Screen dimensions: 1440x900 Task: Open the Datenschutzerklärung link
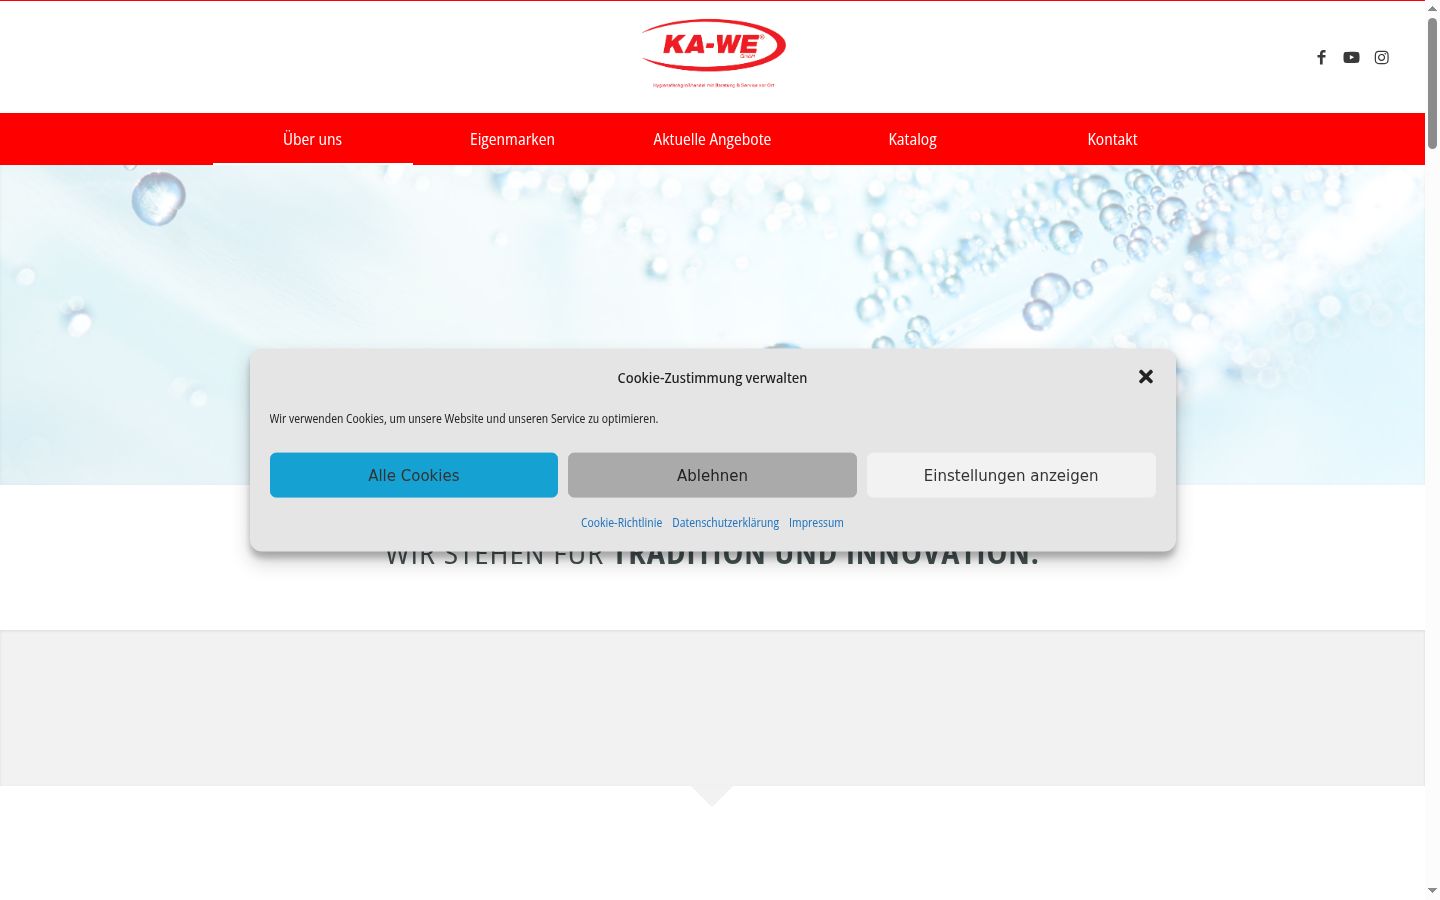725,523
